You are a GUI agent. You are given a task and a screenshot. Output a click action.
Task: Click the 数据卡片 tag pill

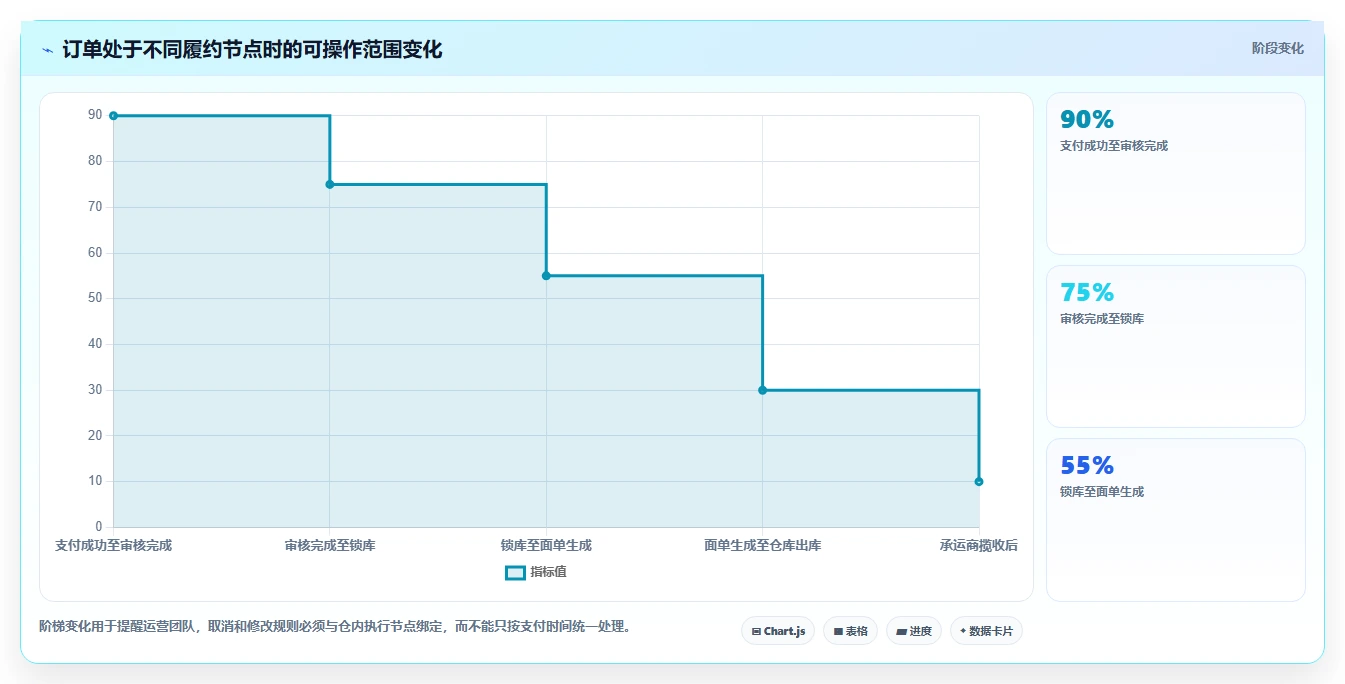(986, 631)
